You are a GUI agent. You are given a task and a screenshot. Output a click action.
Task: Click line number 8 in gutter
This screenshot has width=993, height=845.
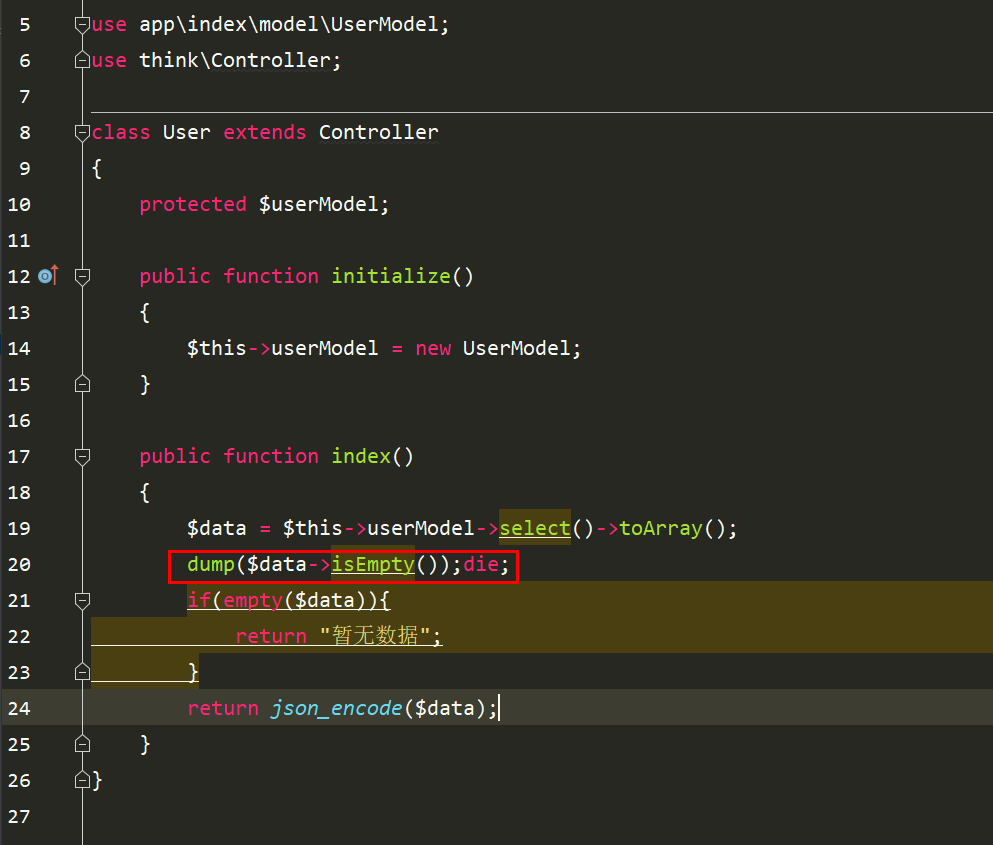(x=25, y=132)
